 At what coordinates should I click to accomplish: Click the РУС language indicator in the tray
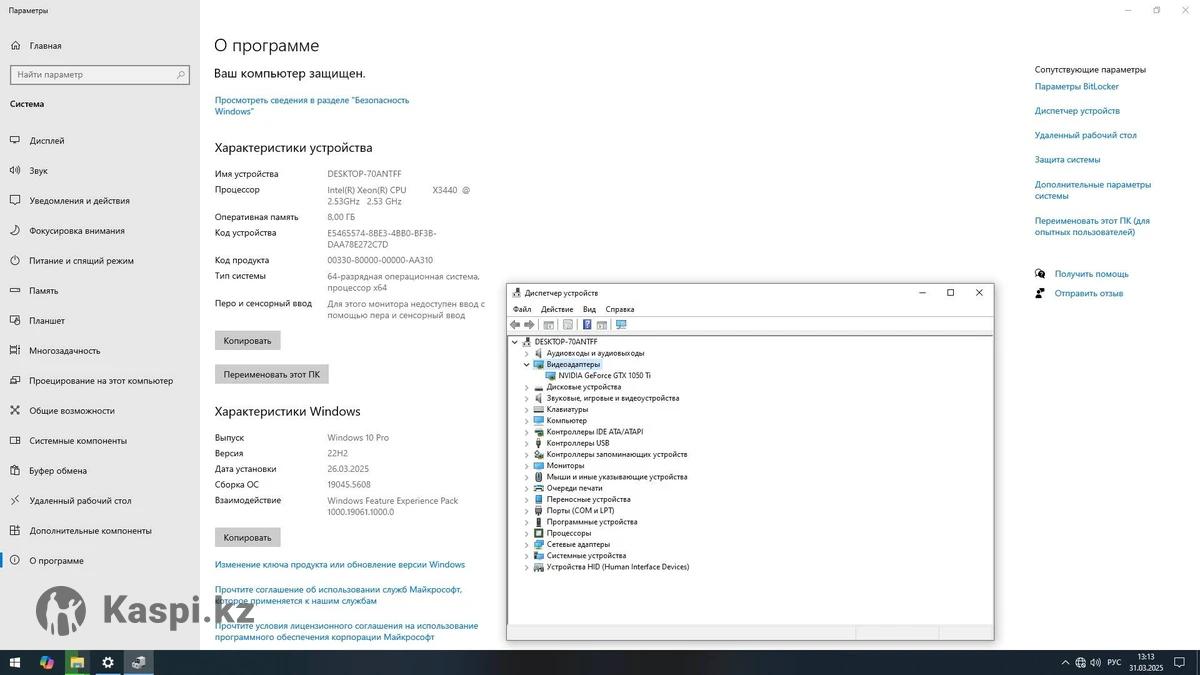tap(1113, 662)
